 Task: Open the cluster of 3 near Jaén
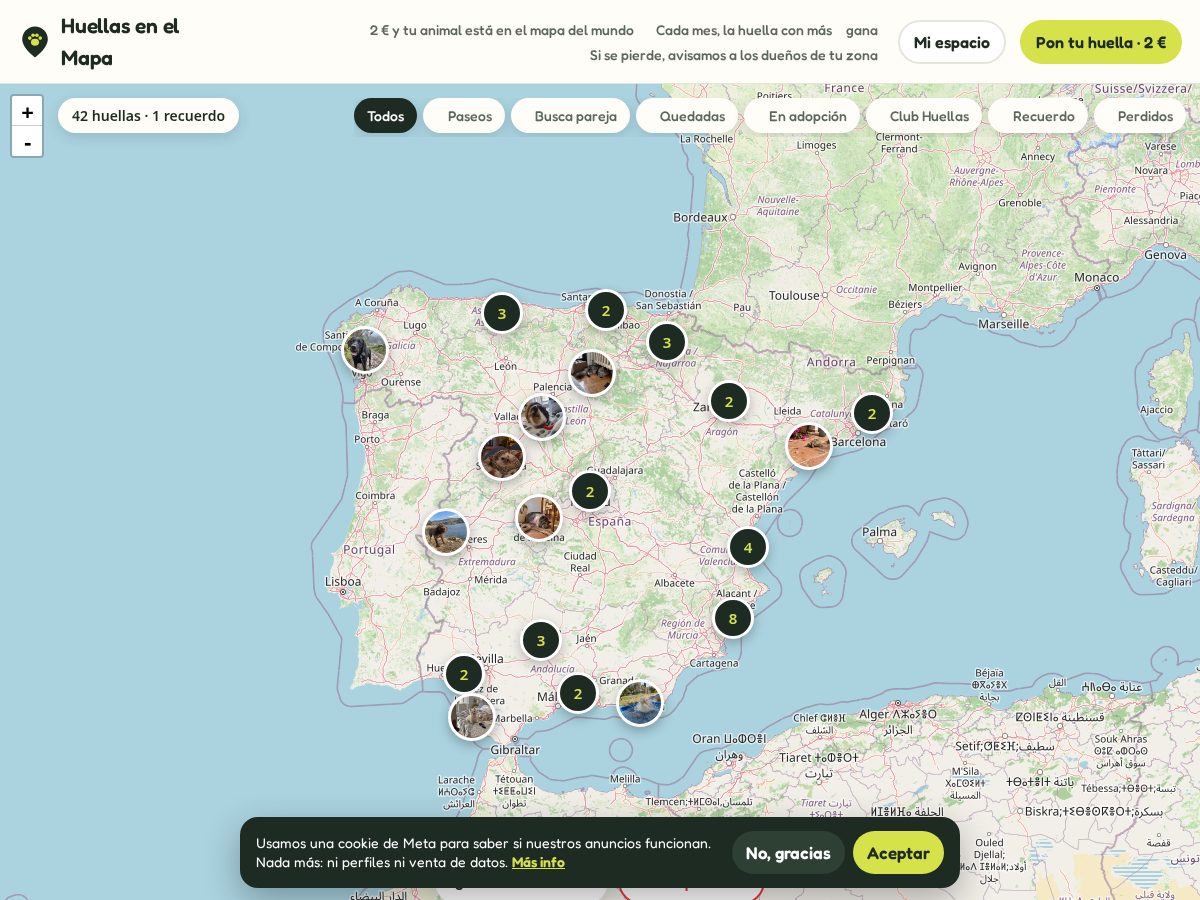point(541,640)
